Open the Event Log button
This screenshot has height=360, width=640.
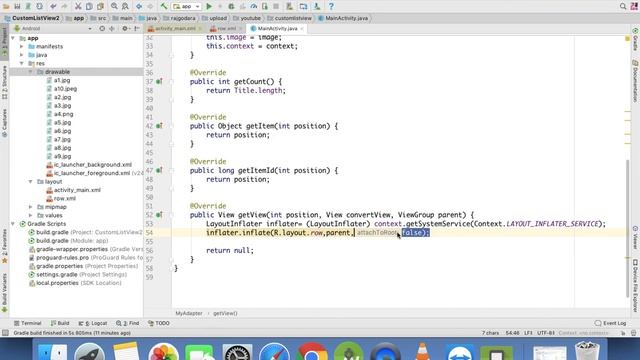click(611, 323)
